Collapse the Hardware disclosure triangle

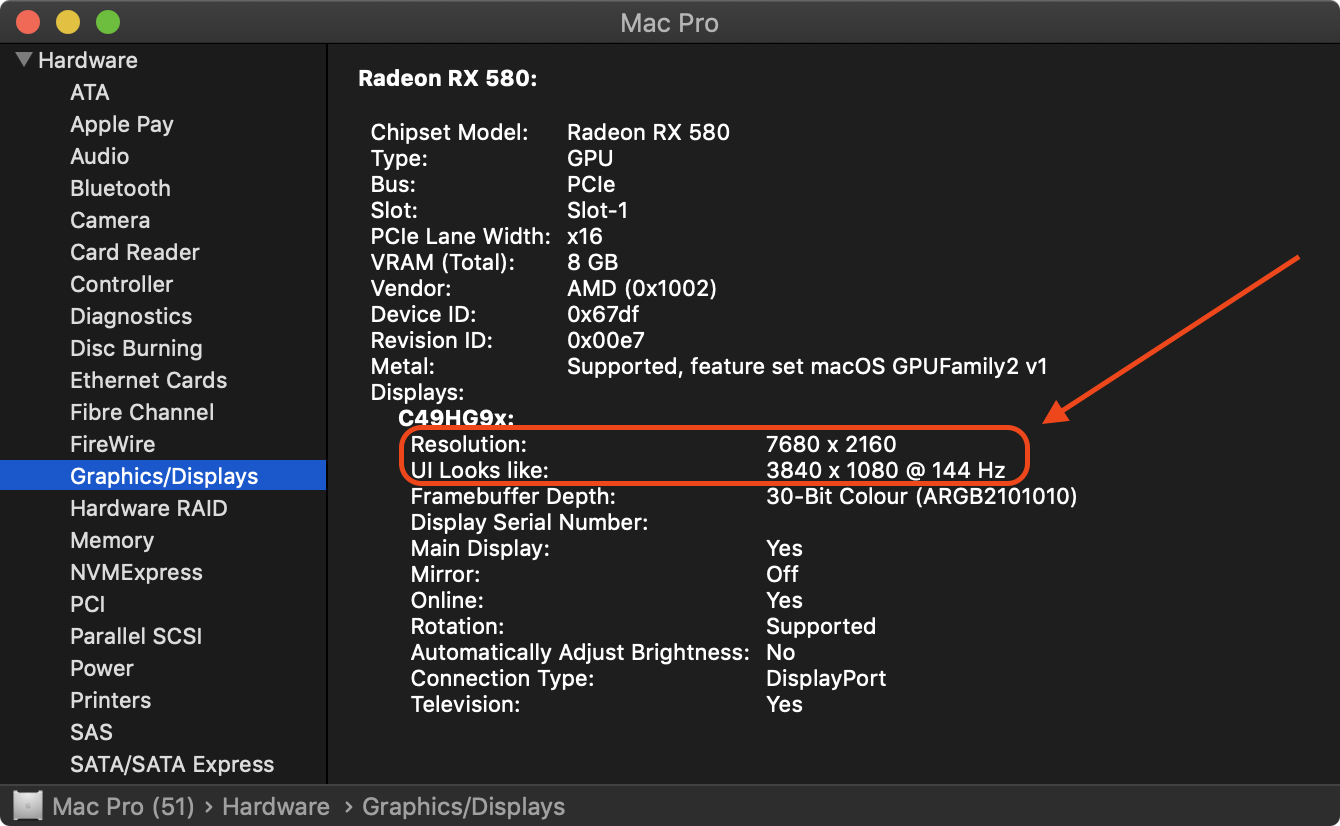pos(24,60)
